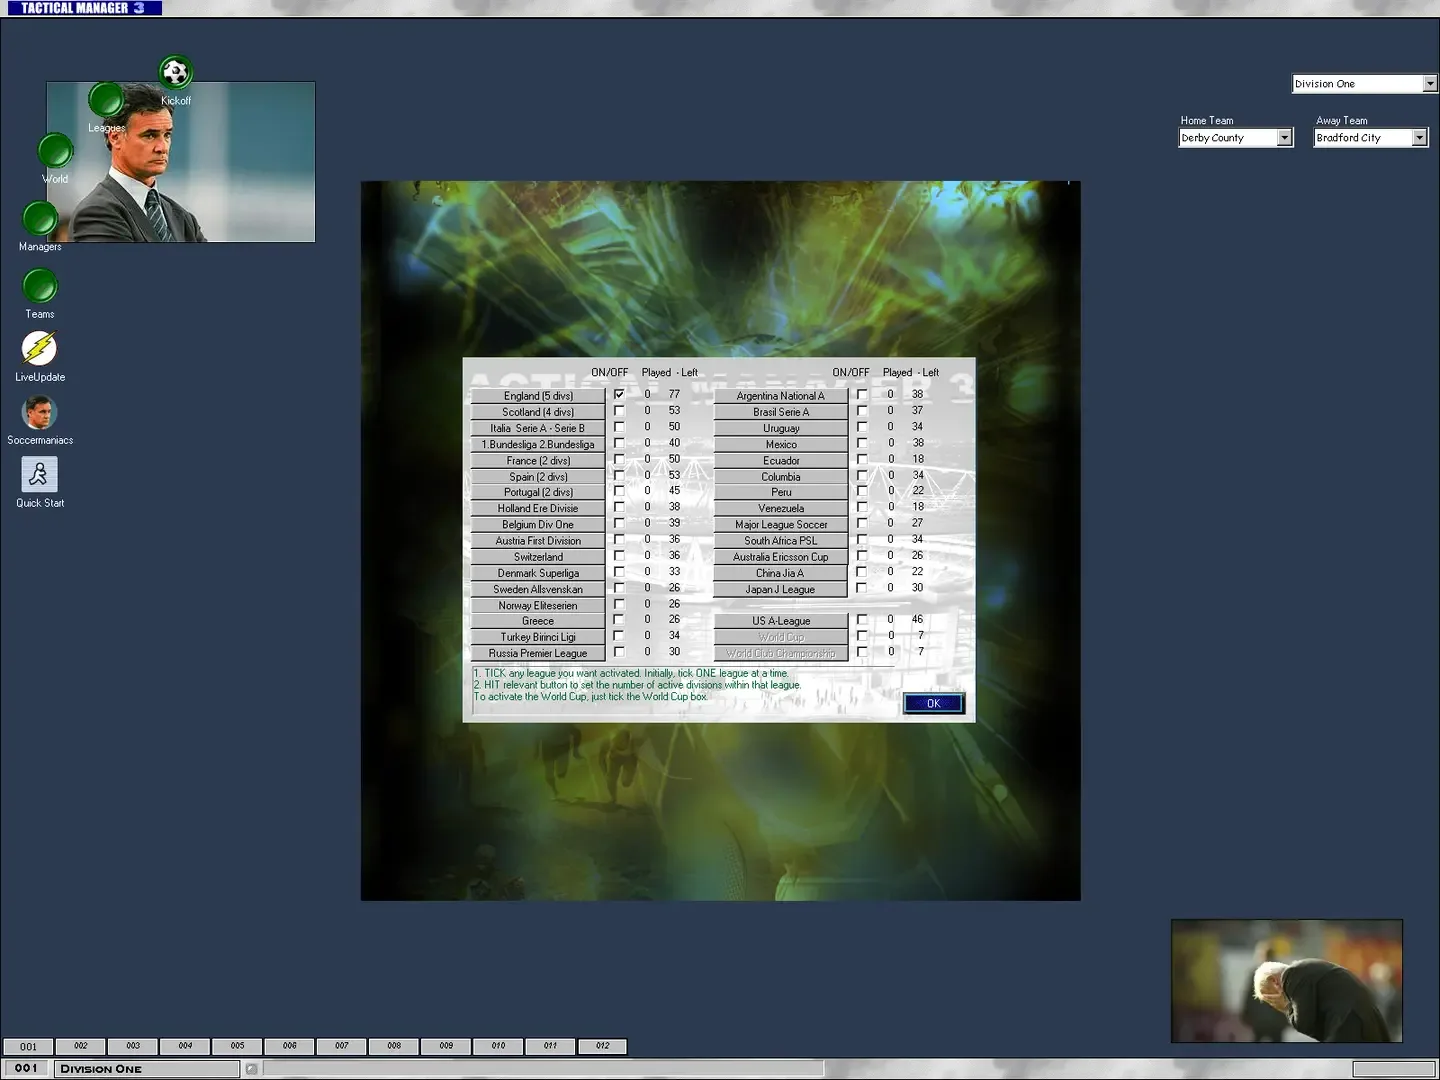The height and width of the screenshot is (1080, 1440).
Task: Click the Japan J League button
Action: 780,589
